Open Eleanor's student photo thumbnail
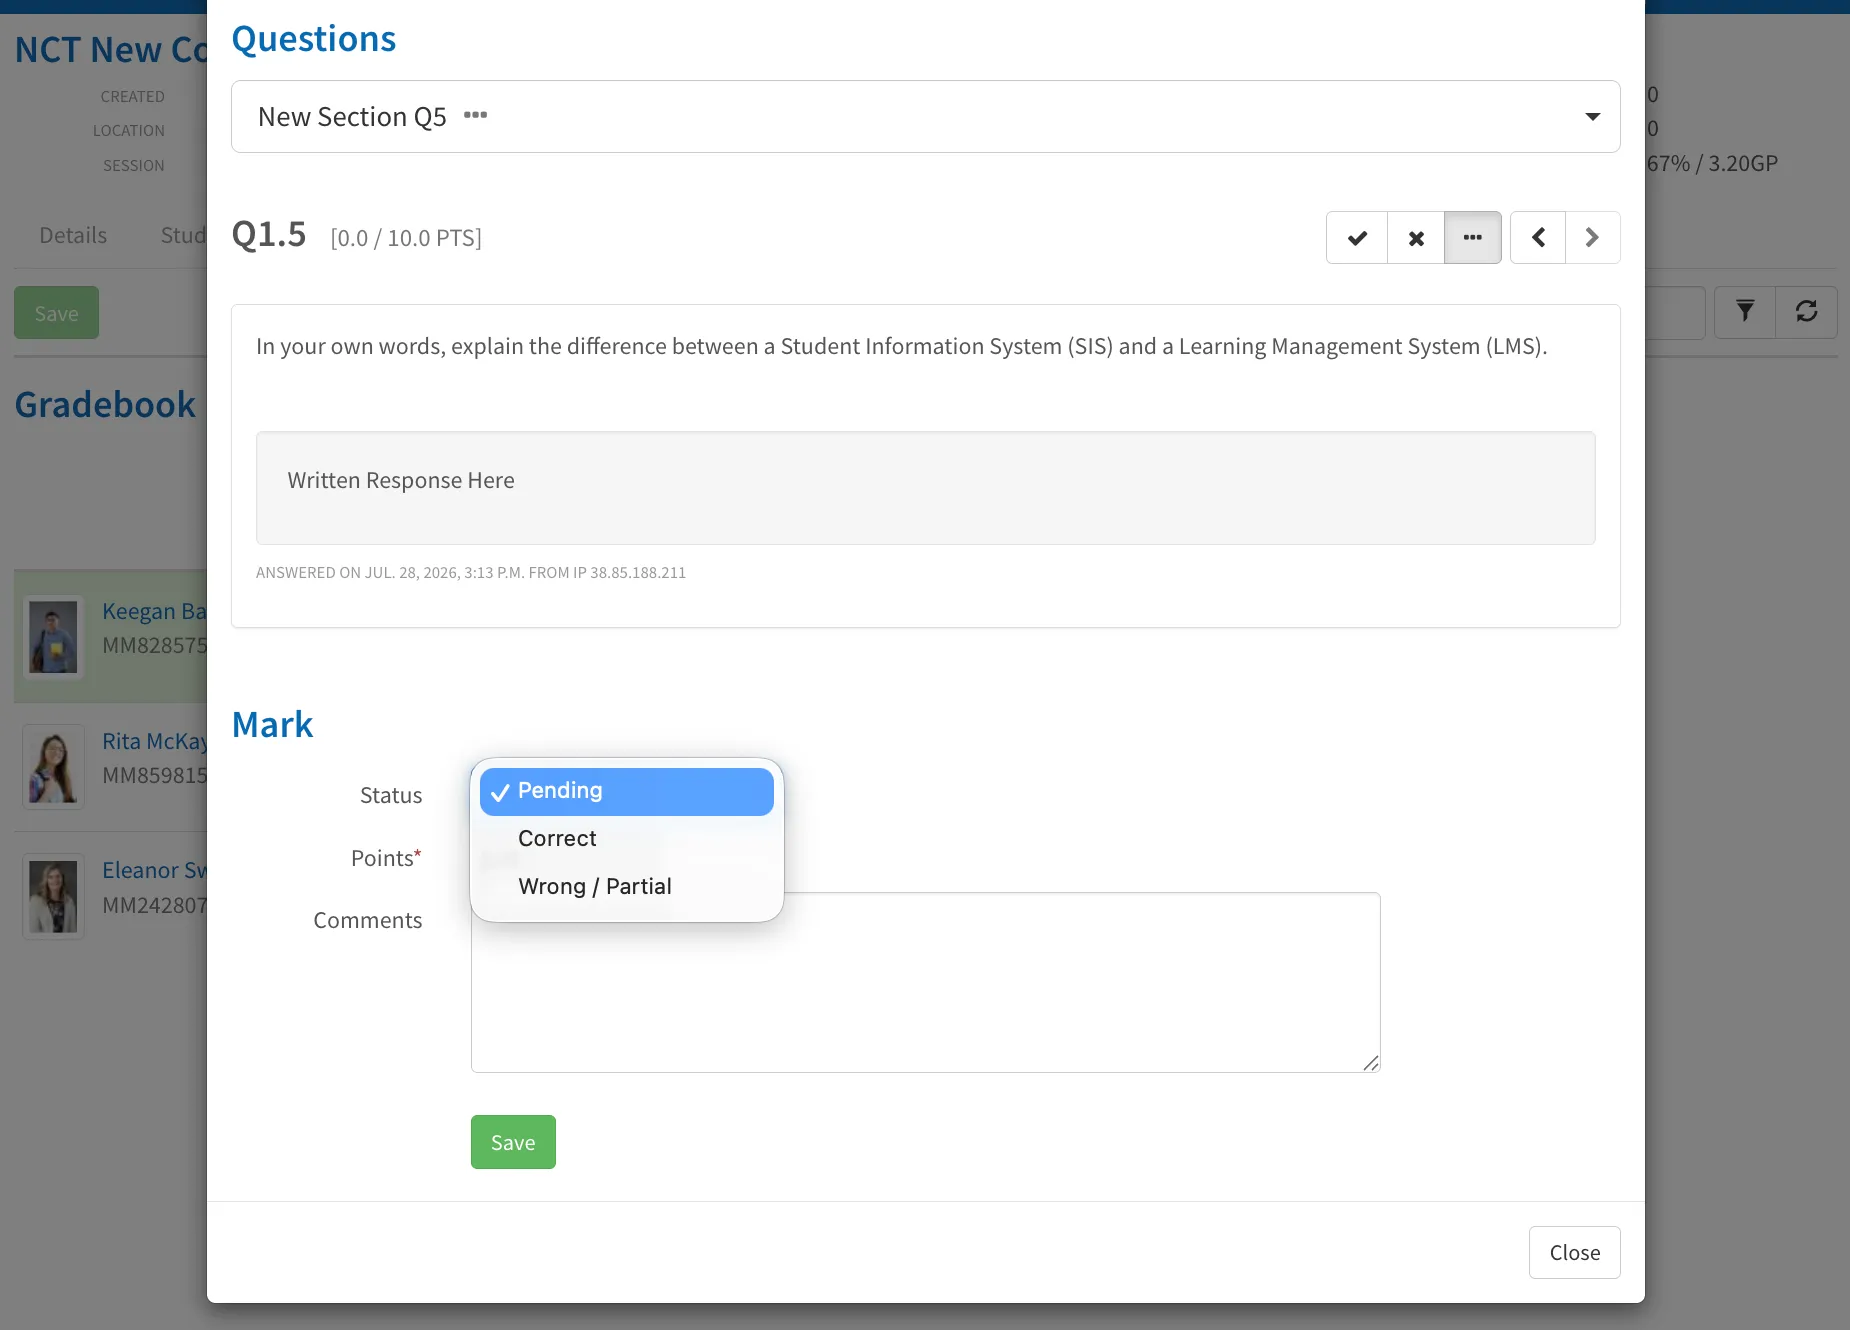This screenshot has height=1330, width=1850. 53,896
